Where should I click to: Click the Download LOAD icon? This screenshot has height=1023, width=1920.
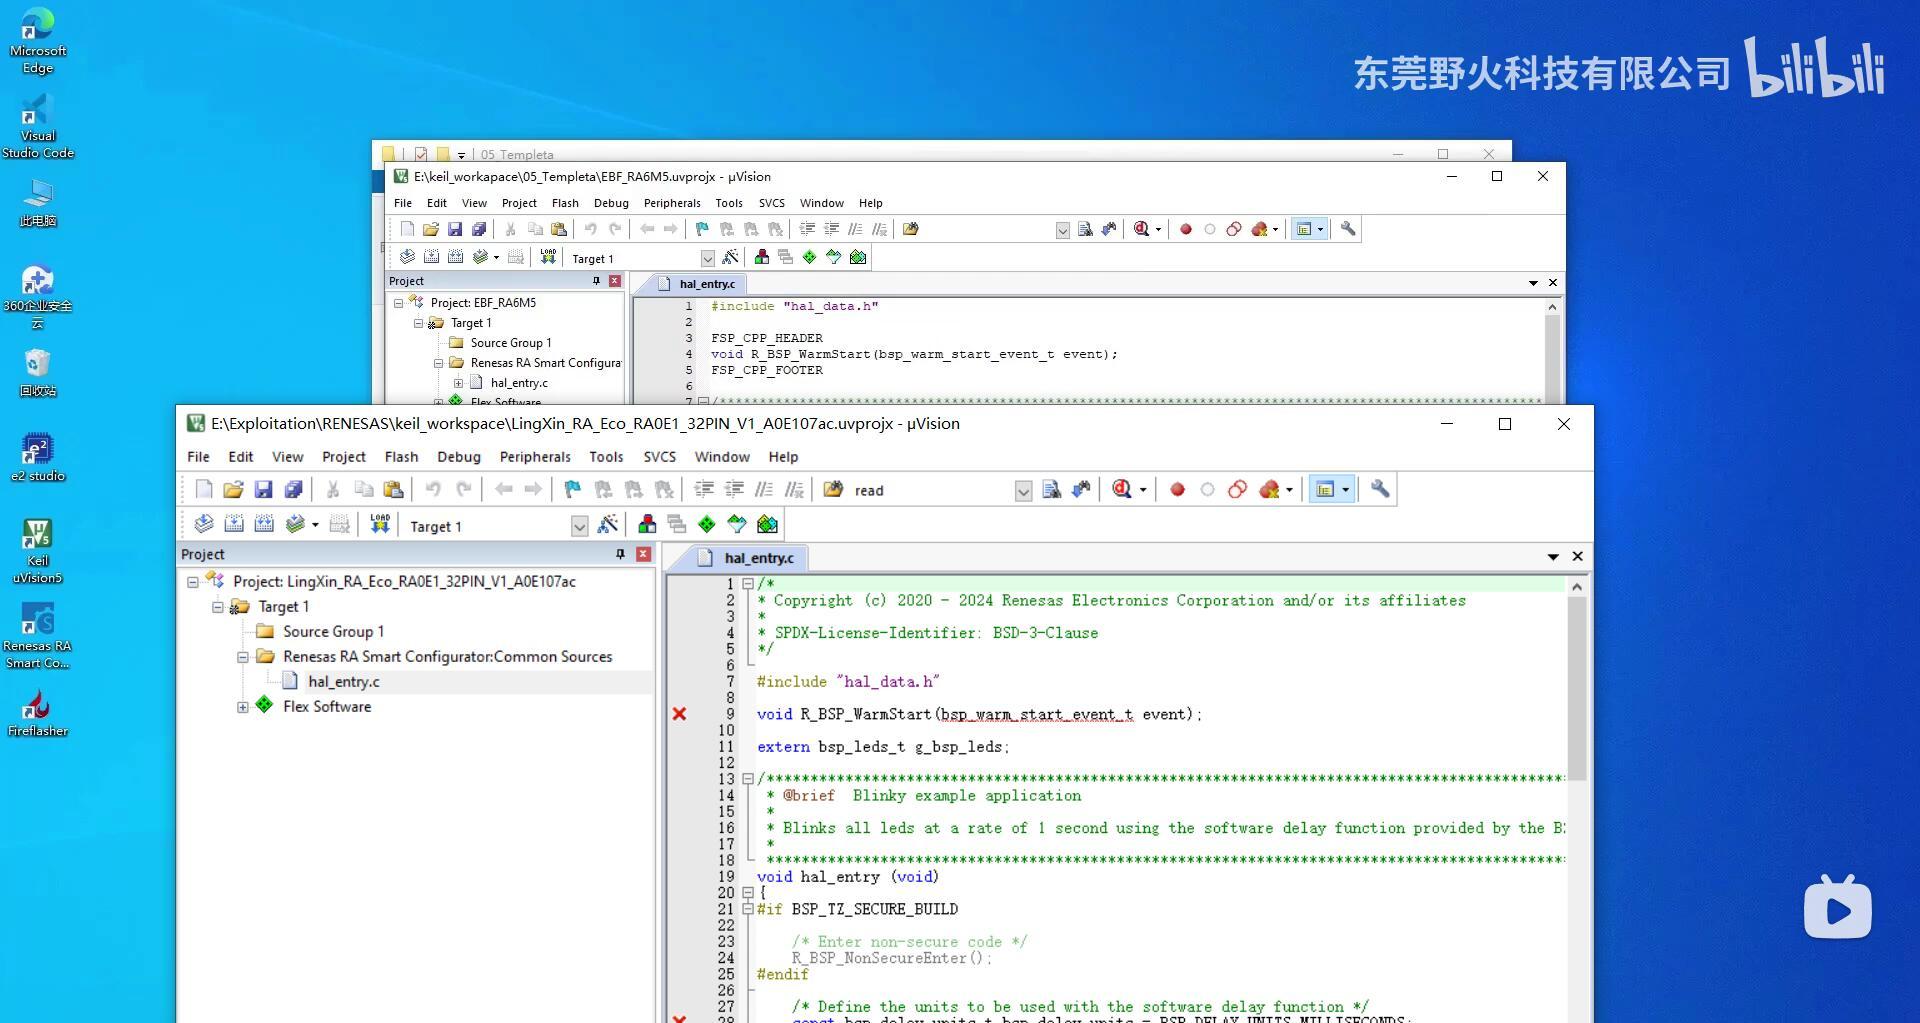380,524
